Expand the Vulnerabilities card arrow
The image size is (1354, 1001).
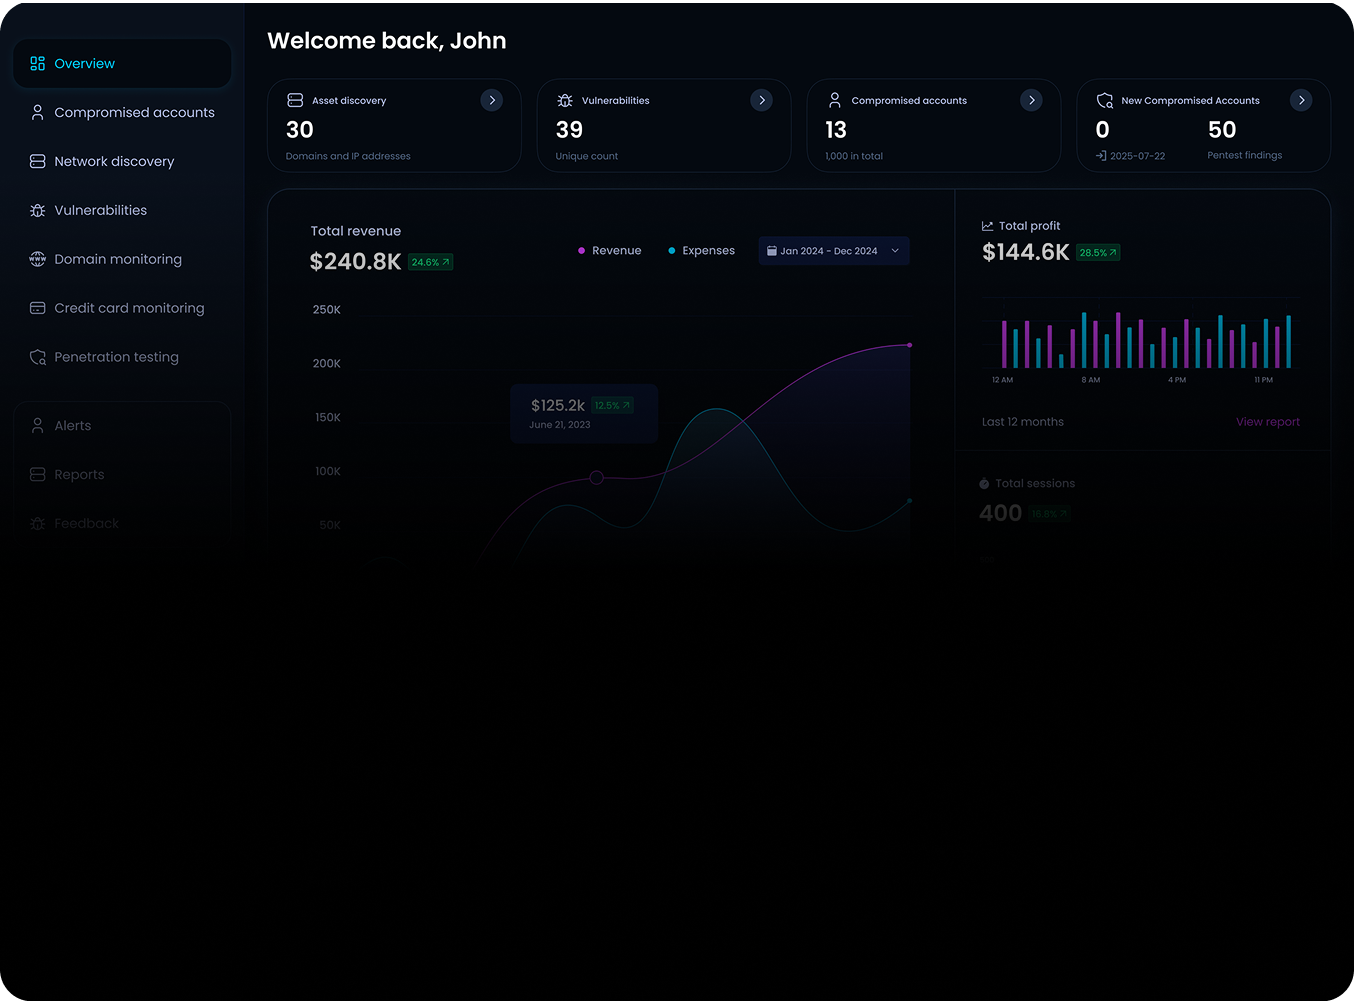click(x=762, y=100)
